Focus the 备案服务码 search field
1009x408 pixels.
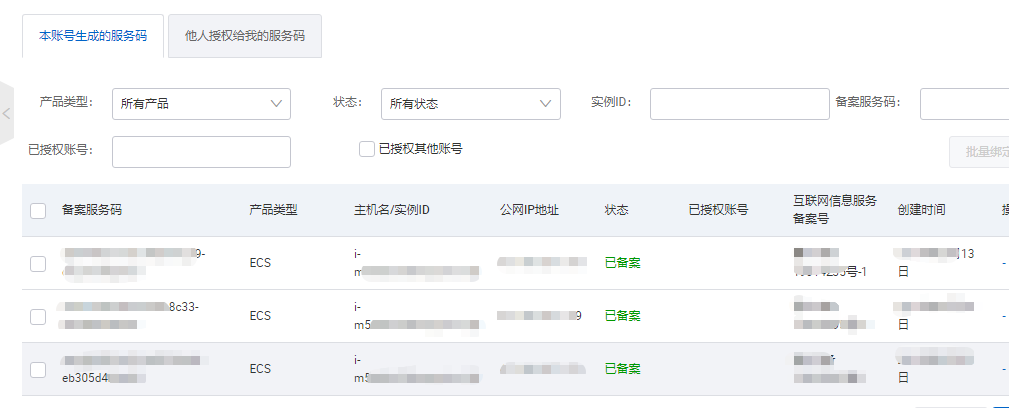[964, 103]
